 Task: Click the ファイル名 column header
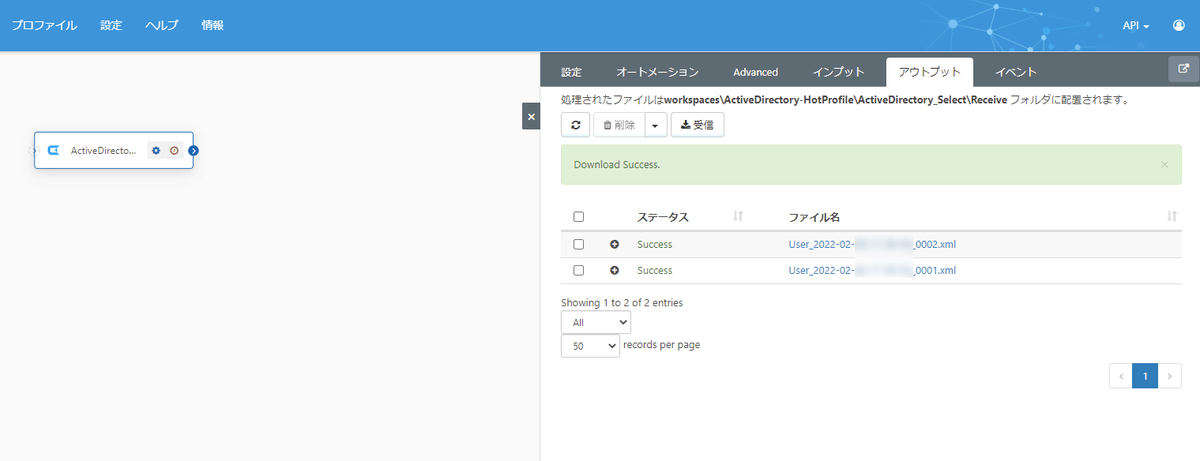click(814, 217)
